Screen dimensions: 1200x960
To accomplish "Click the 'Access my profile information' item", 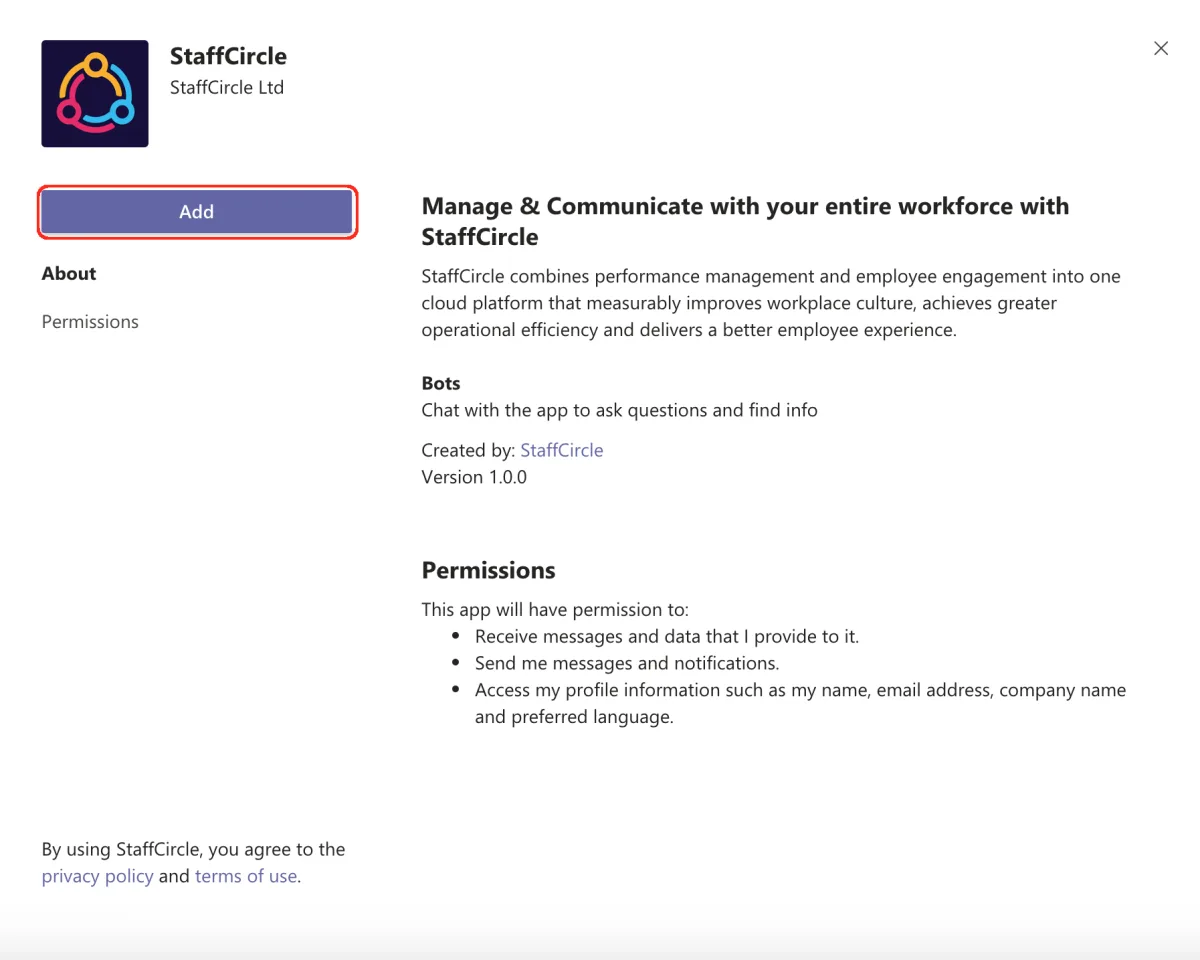I will [800, 703].
